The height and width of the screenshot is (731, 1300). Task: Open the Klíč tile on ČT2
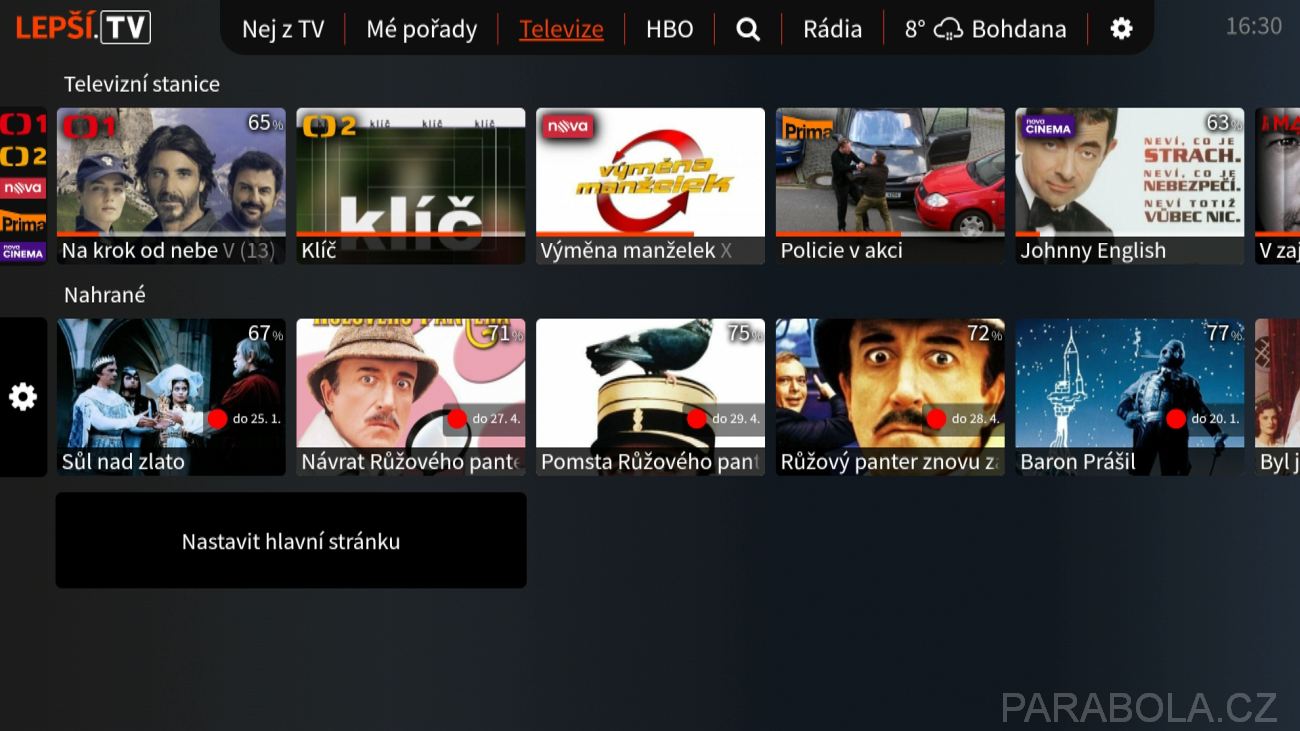(x=411, y=186)
